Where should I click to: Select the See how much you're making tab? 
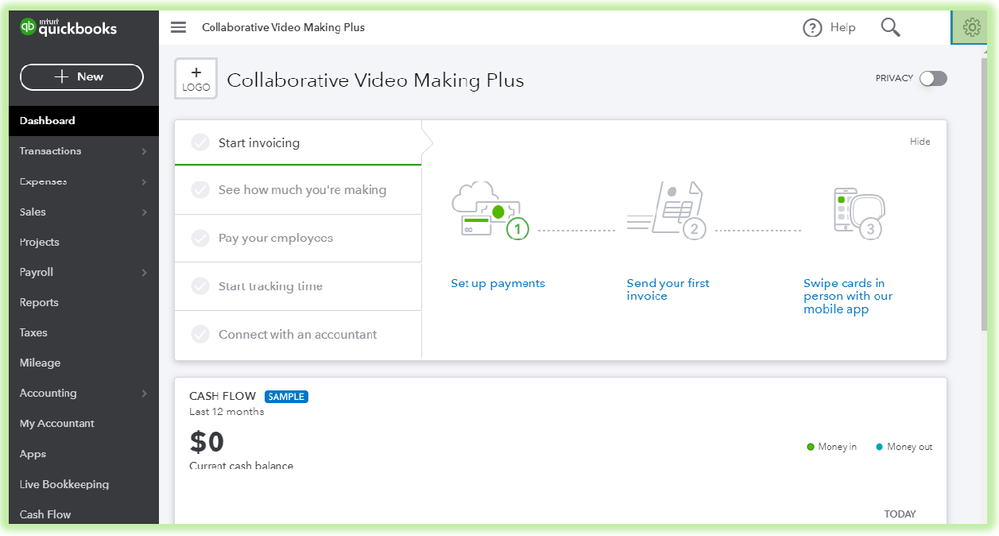[298, 190]
